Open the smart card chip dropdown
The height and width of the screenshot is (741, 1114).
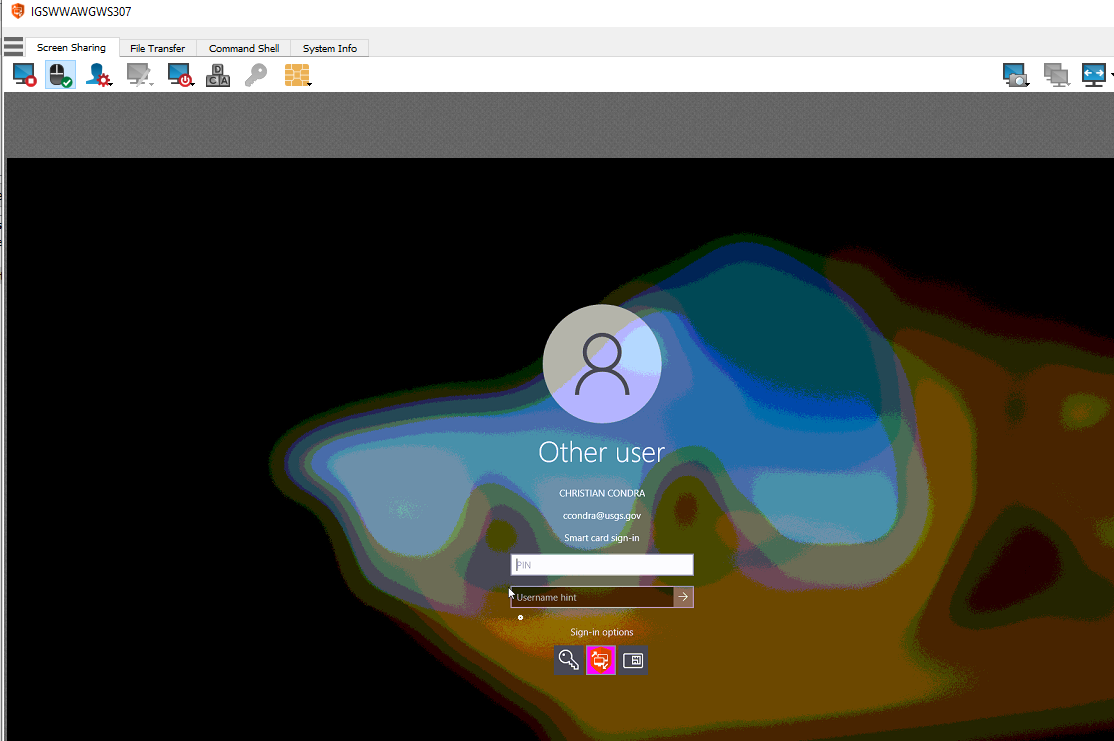point(298,75)
